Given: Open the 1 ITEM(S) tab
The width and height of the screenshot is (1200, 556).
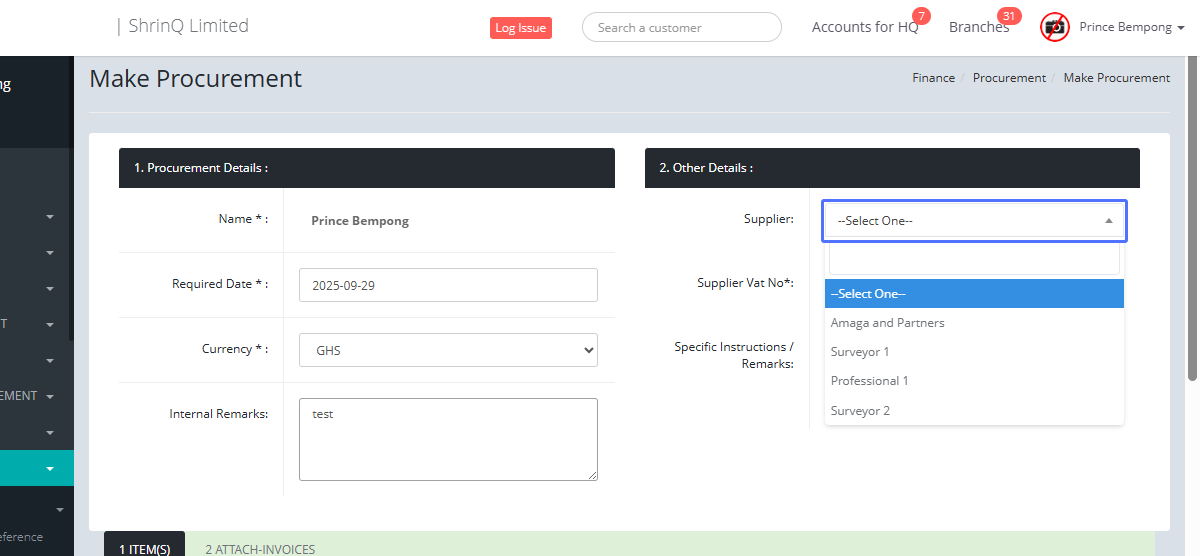Looking at the screenshot, I should (x=144, y=549).
